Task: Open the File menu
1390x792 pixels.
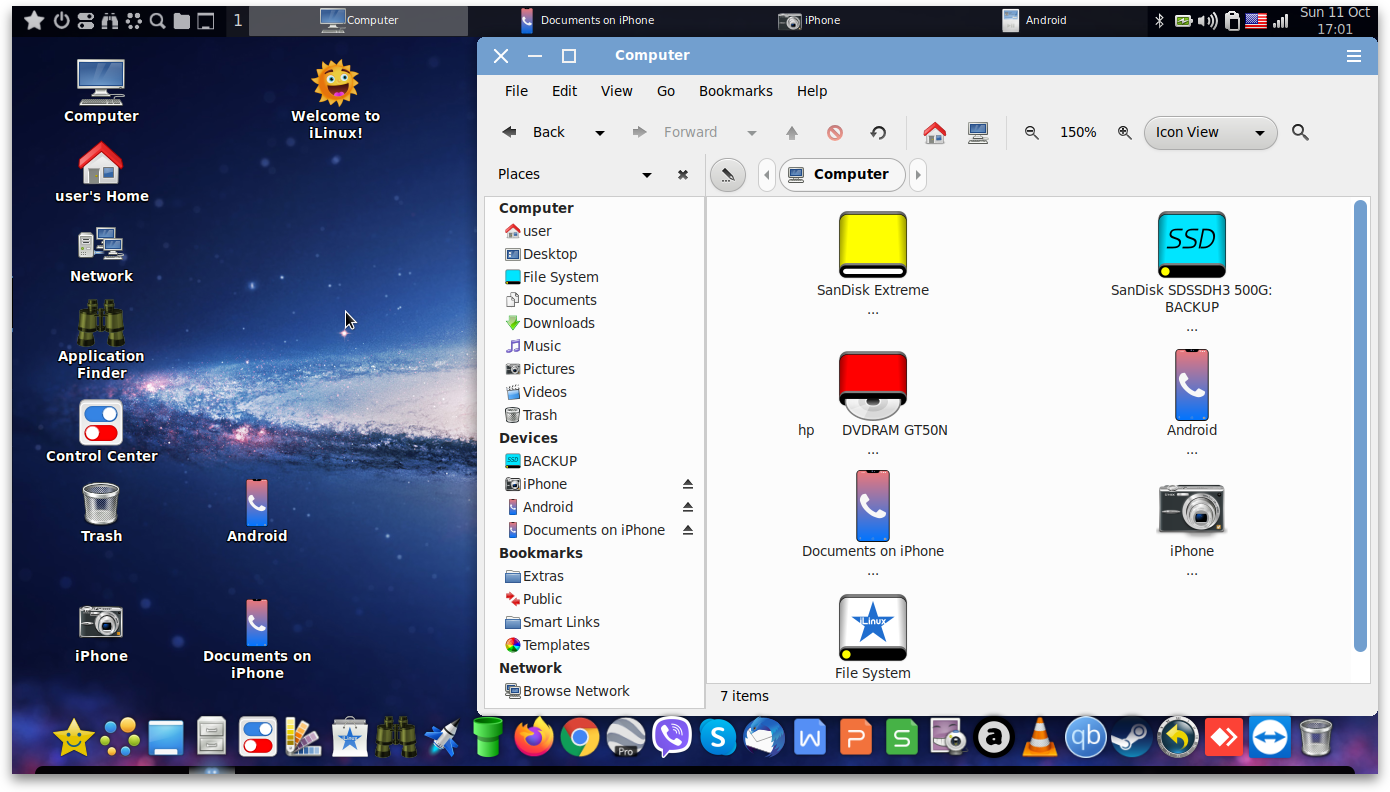Action: [516, 91]
